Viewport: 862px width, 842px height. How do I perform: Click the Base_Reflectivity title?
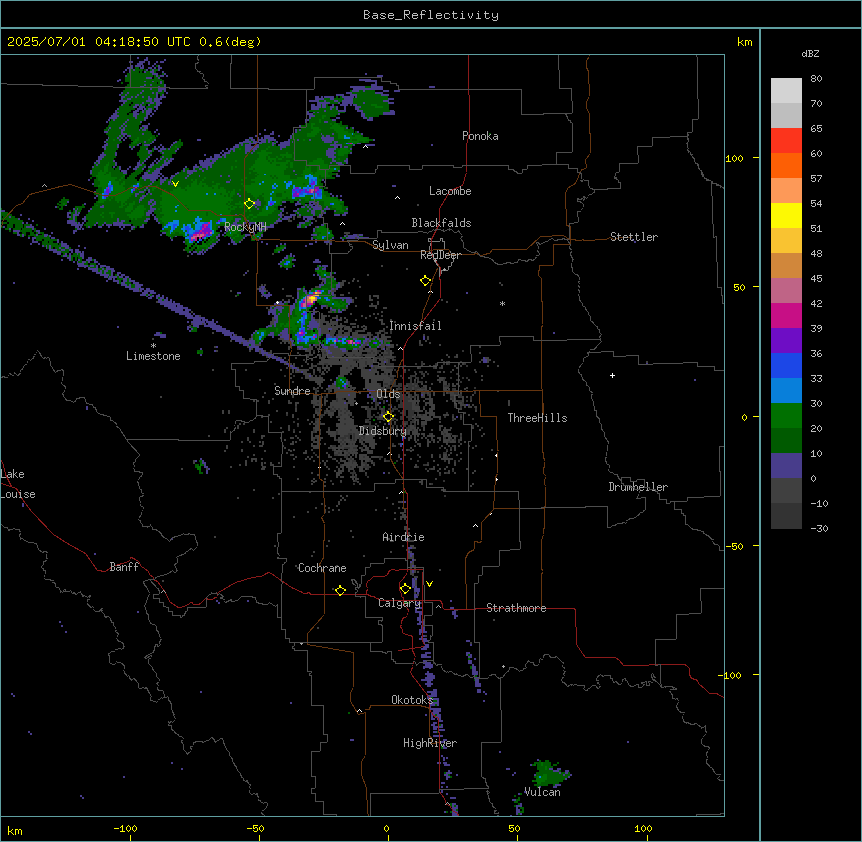431,15
